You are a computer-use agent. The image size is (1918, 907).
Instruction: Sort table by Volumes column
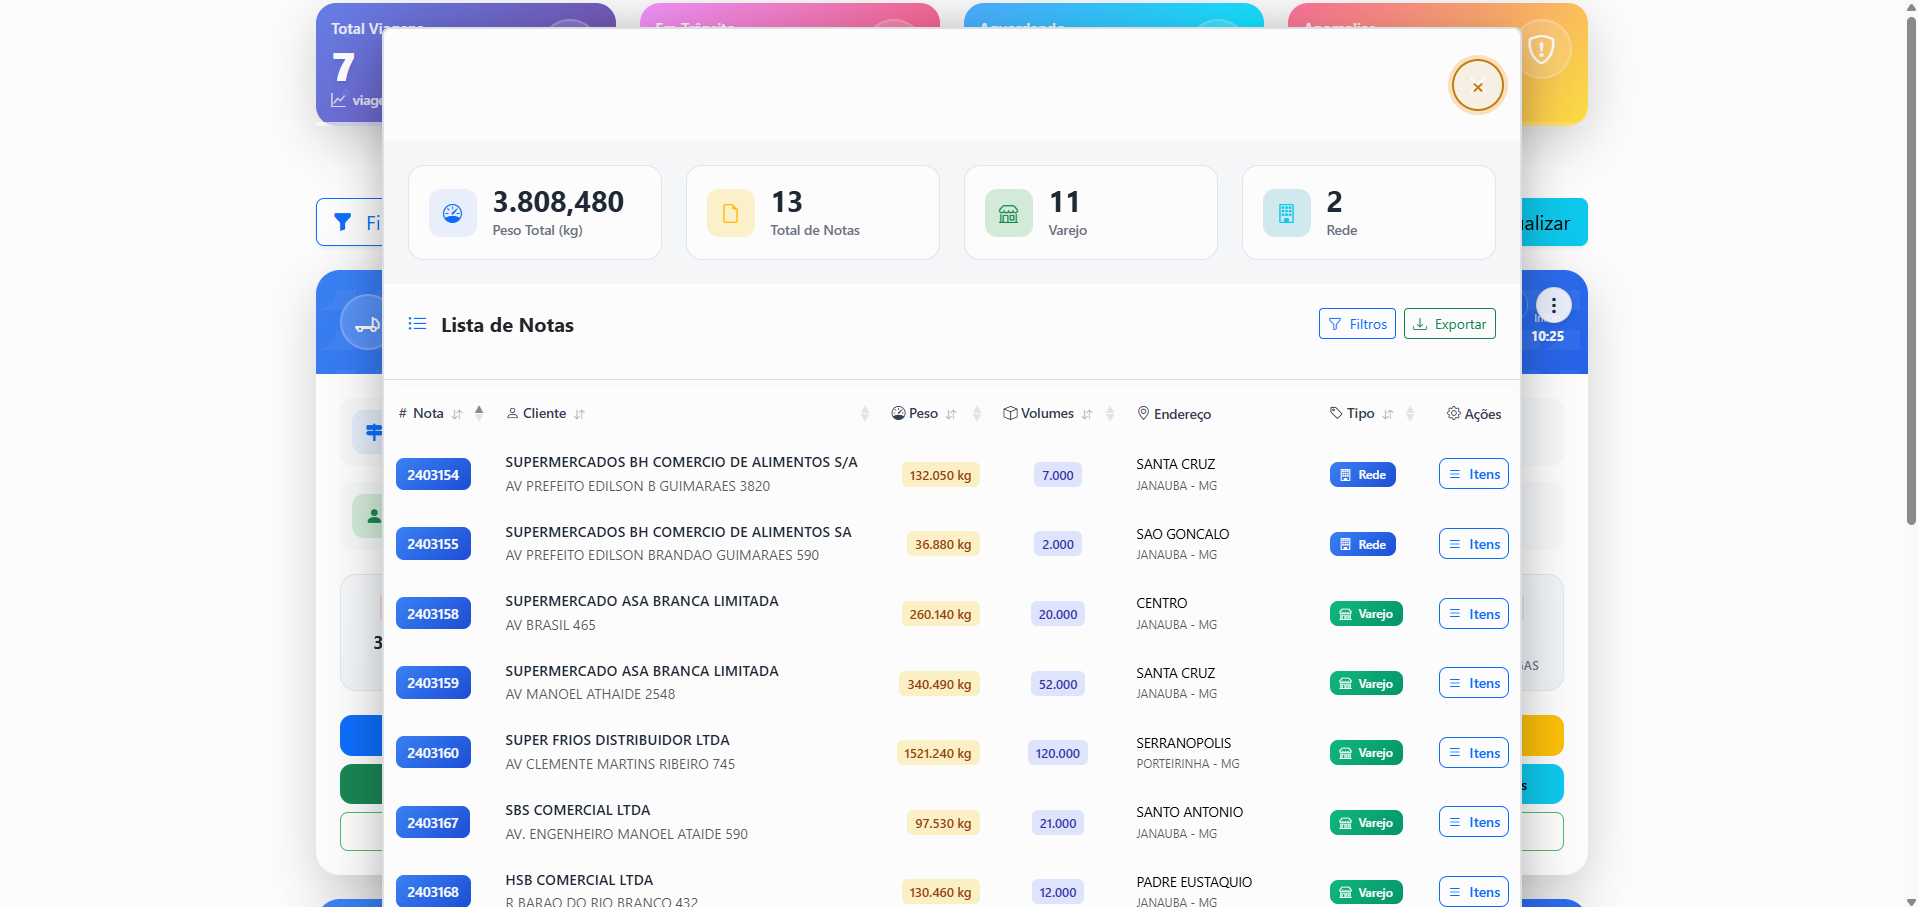tap(1047, 413)
